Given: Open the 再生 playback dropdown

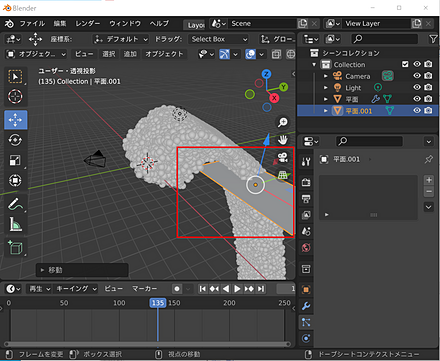Looking at the screenshot, I should pyautogui.click(x=39, y=289).
